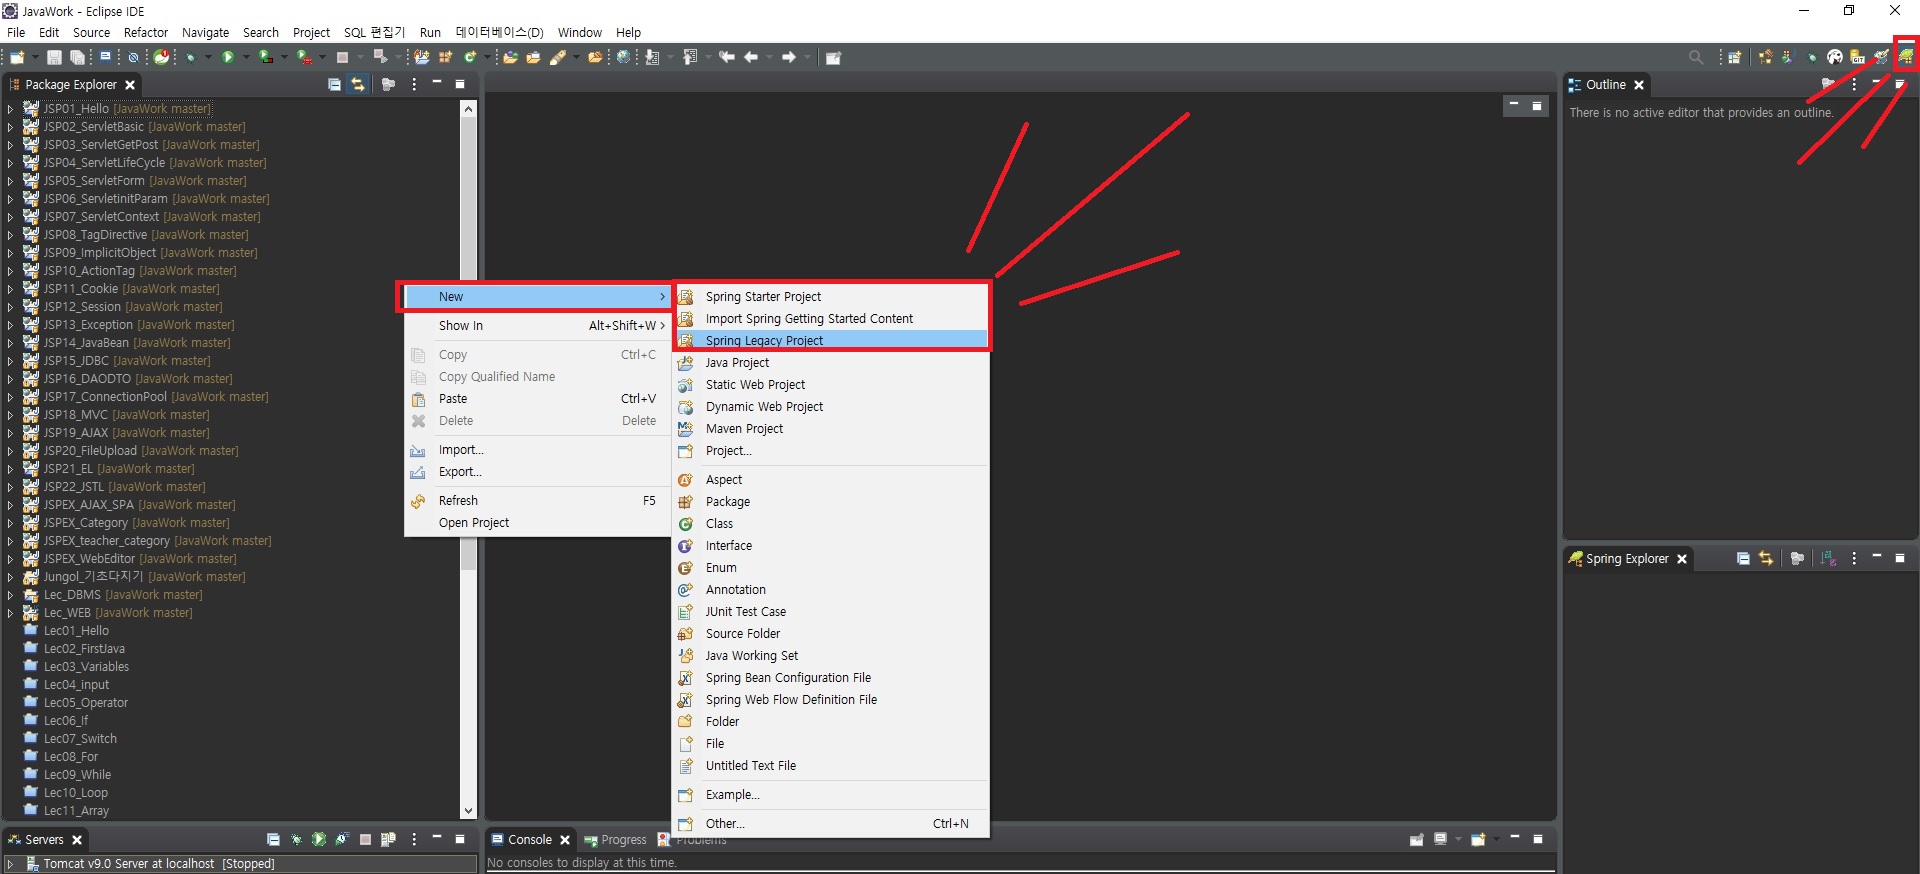Click the Open Console icon in Console toolbar

1478,840
